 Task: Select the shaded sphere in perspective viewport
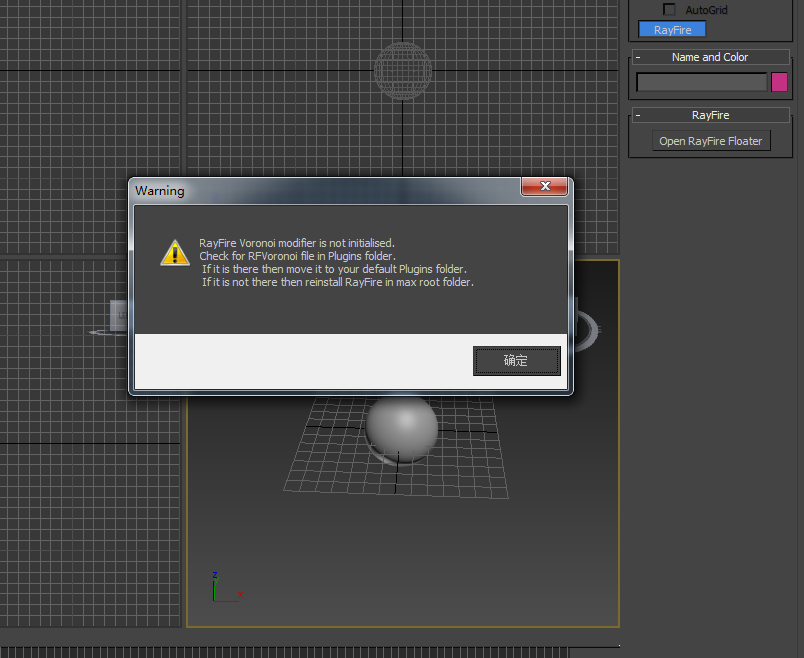click(x=402, y=430)
